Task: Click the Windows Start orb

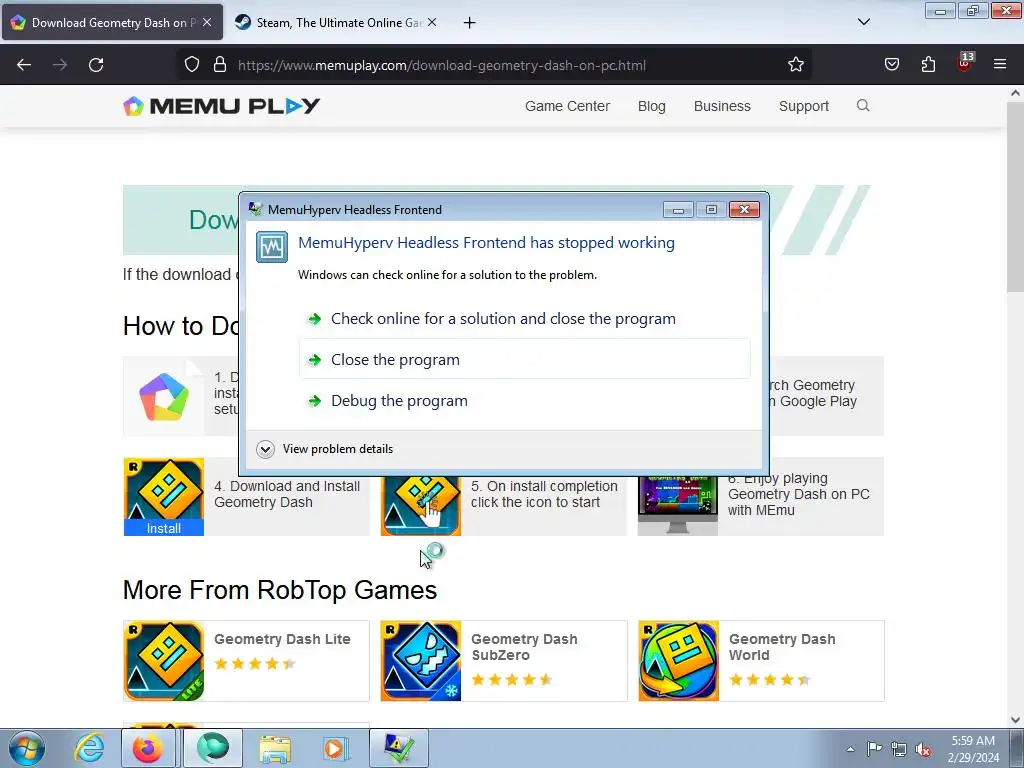Action: point(27,748)
